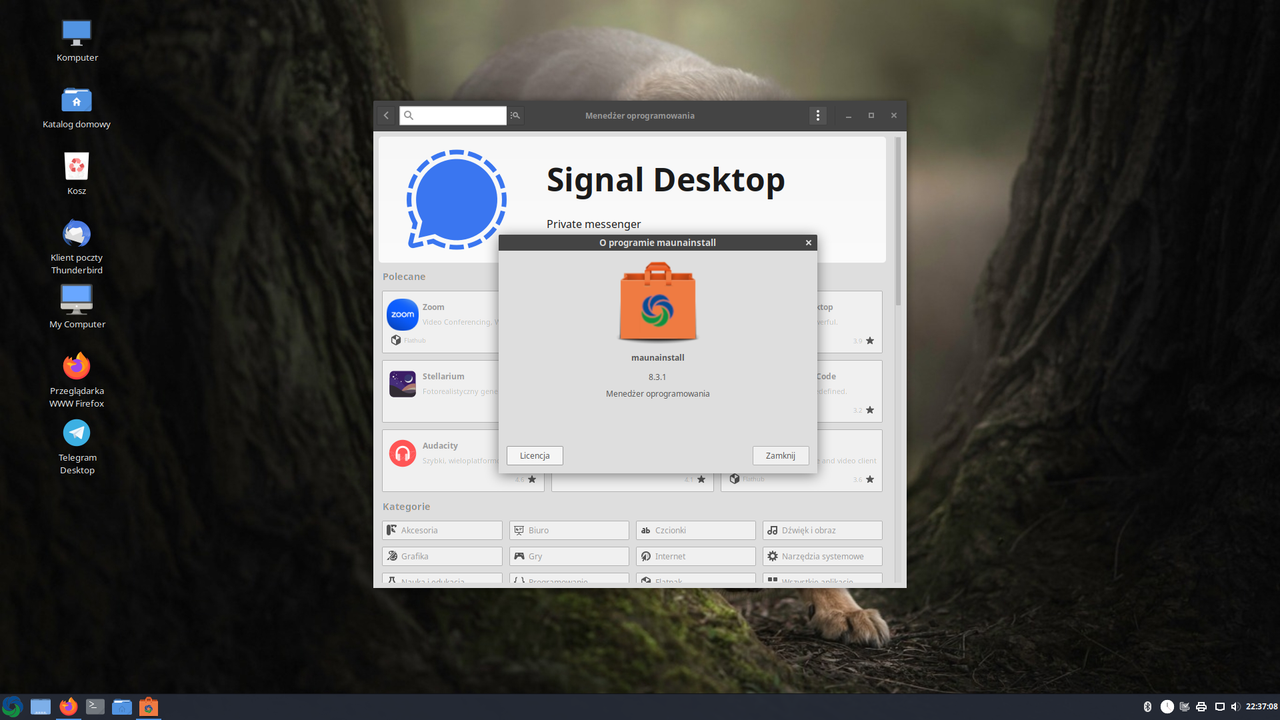1280x720 pixels.
Task: Click the maunainstall shopping bag logo
Action: coord(658,303)
